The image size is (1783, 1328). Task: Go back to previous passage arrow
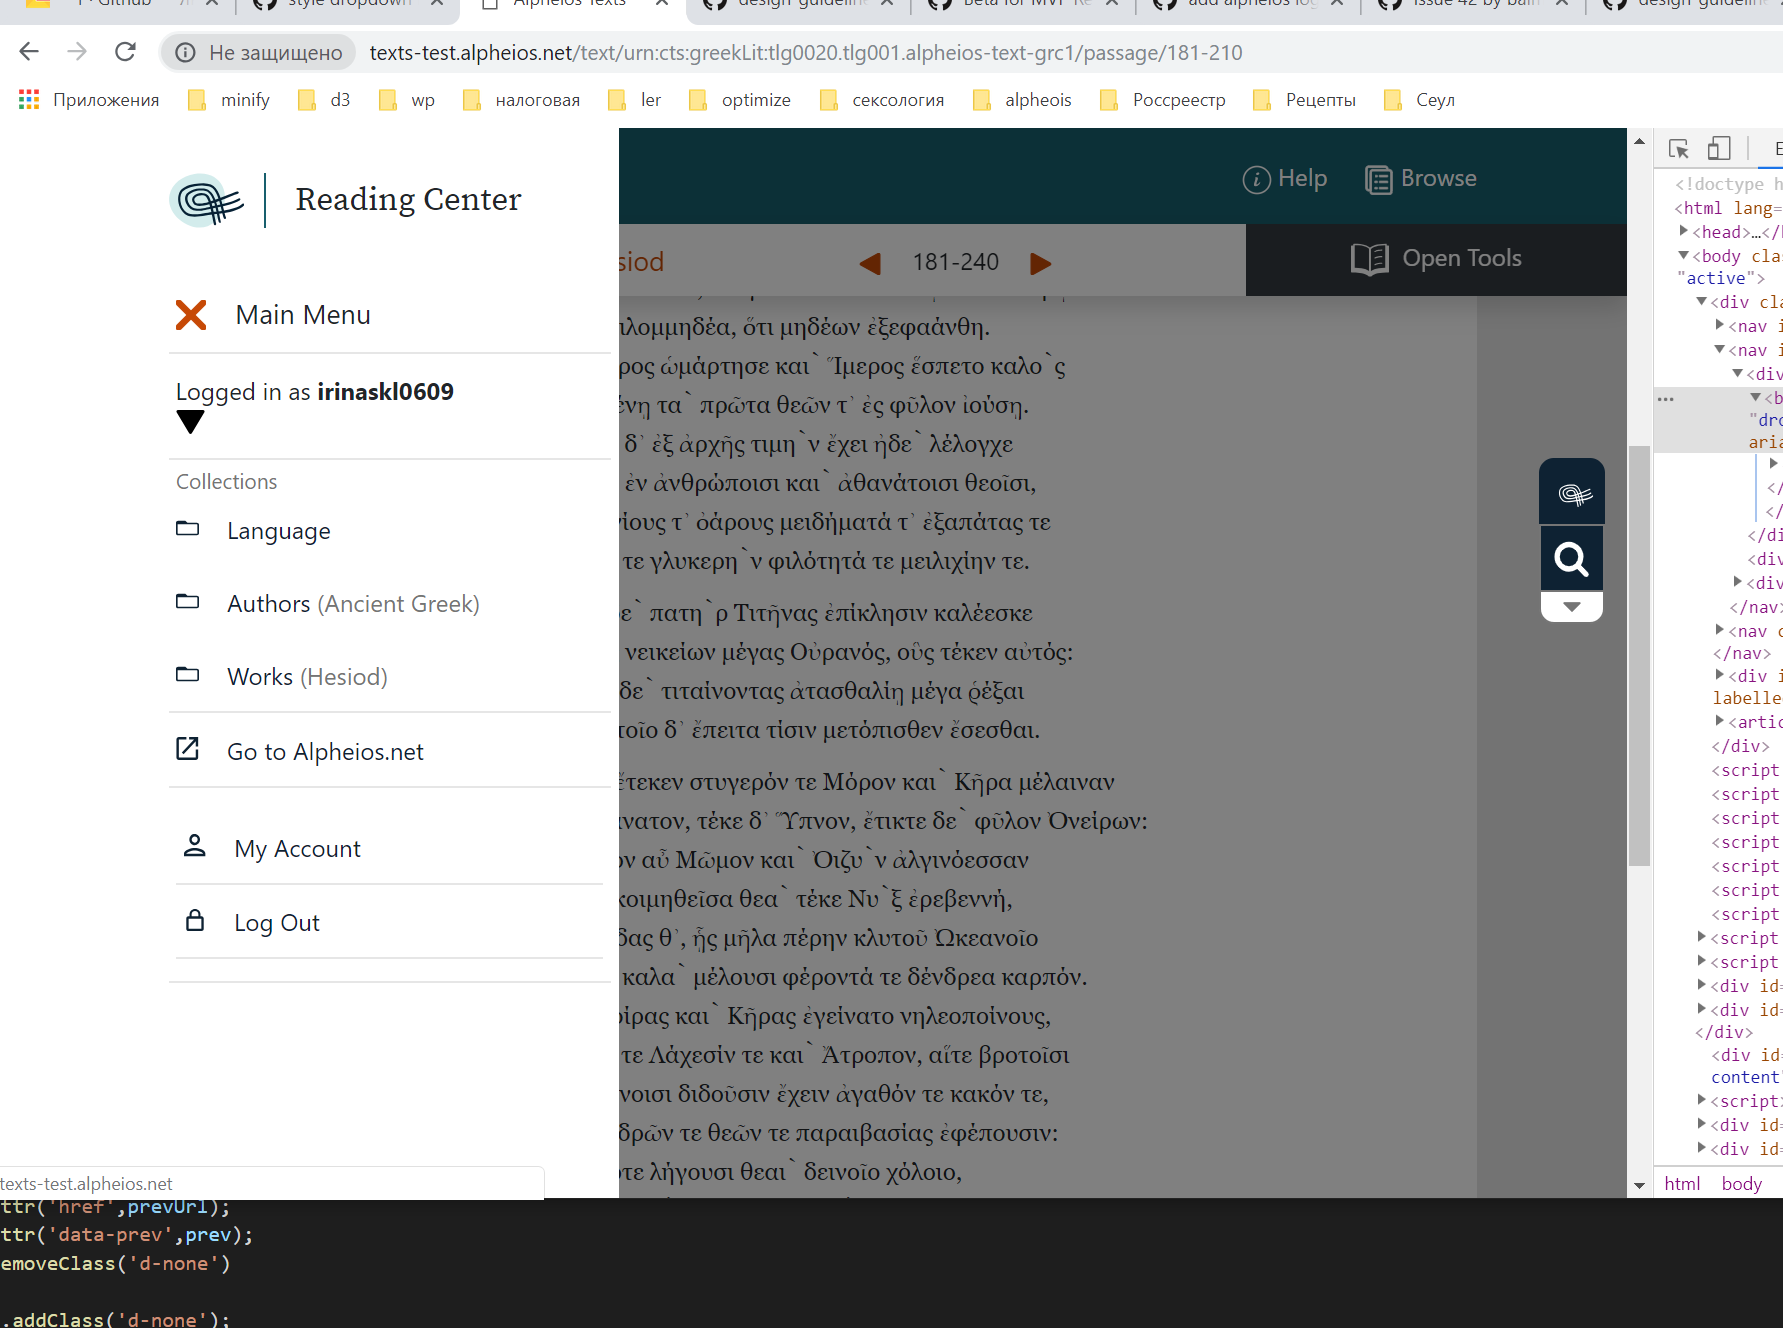point(869,263)
